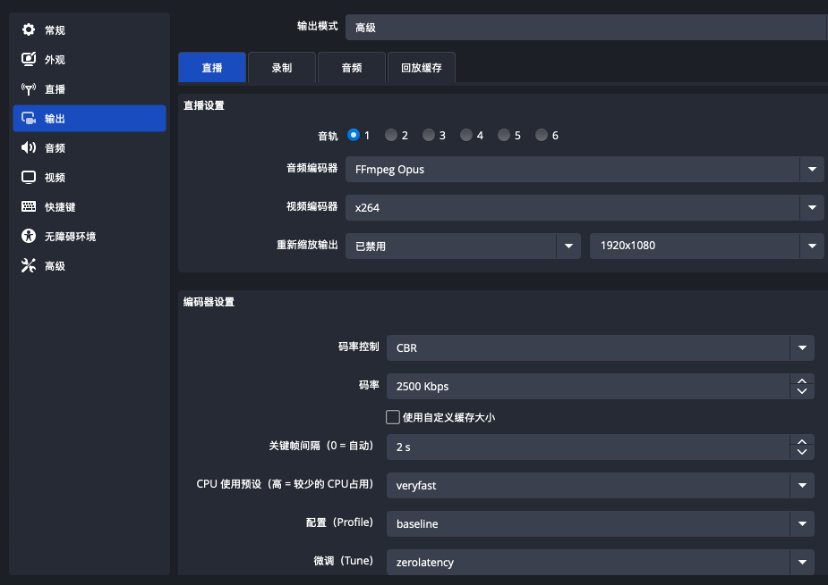This screenshot has height=586, width=828.
Task: Open the 视频编码器 x264 dropdown
Action: [585, 207]
